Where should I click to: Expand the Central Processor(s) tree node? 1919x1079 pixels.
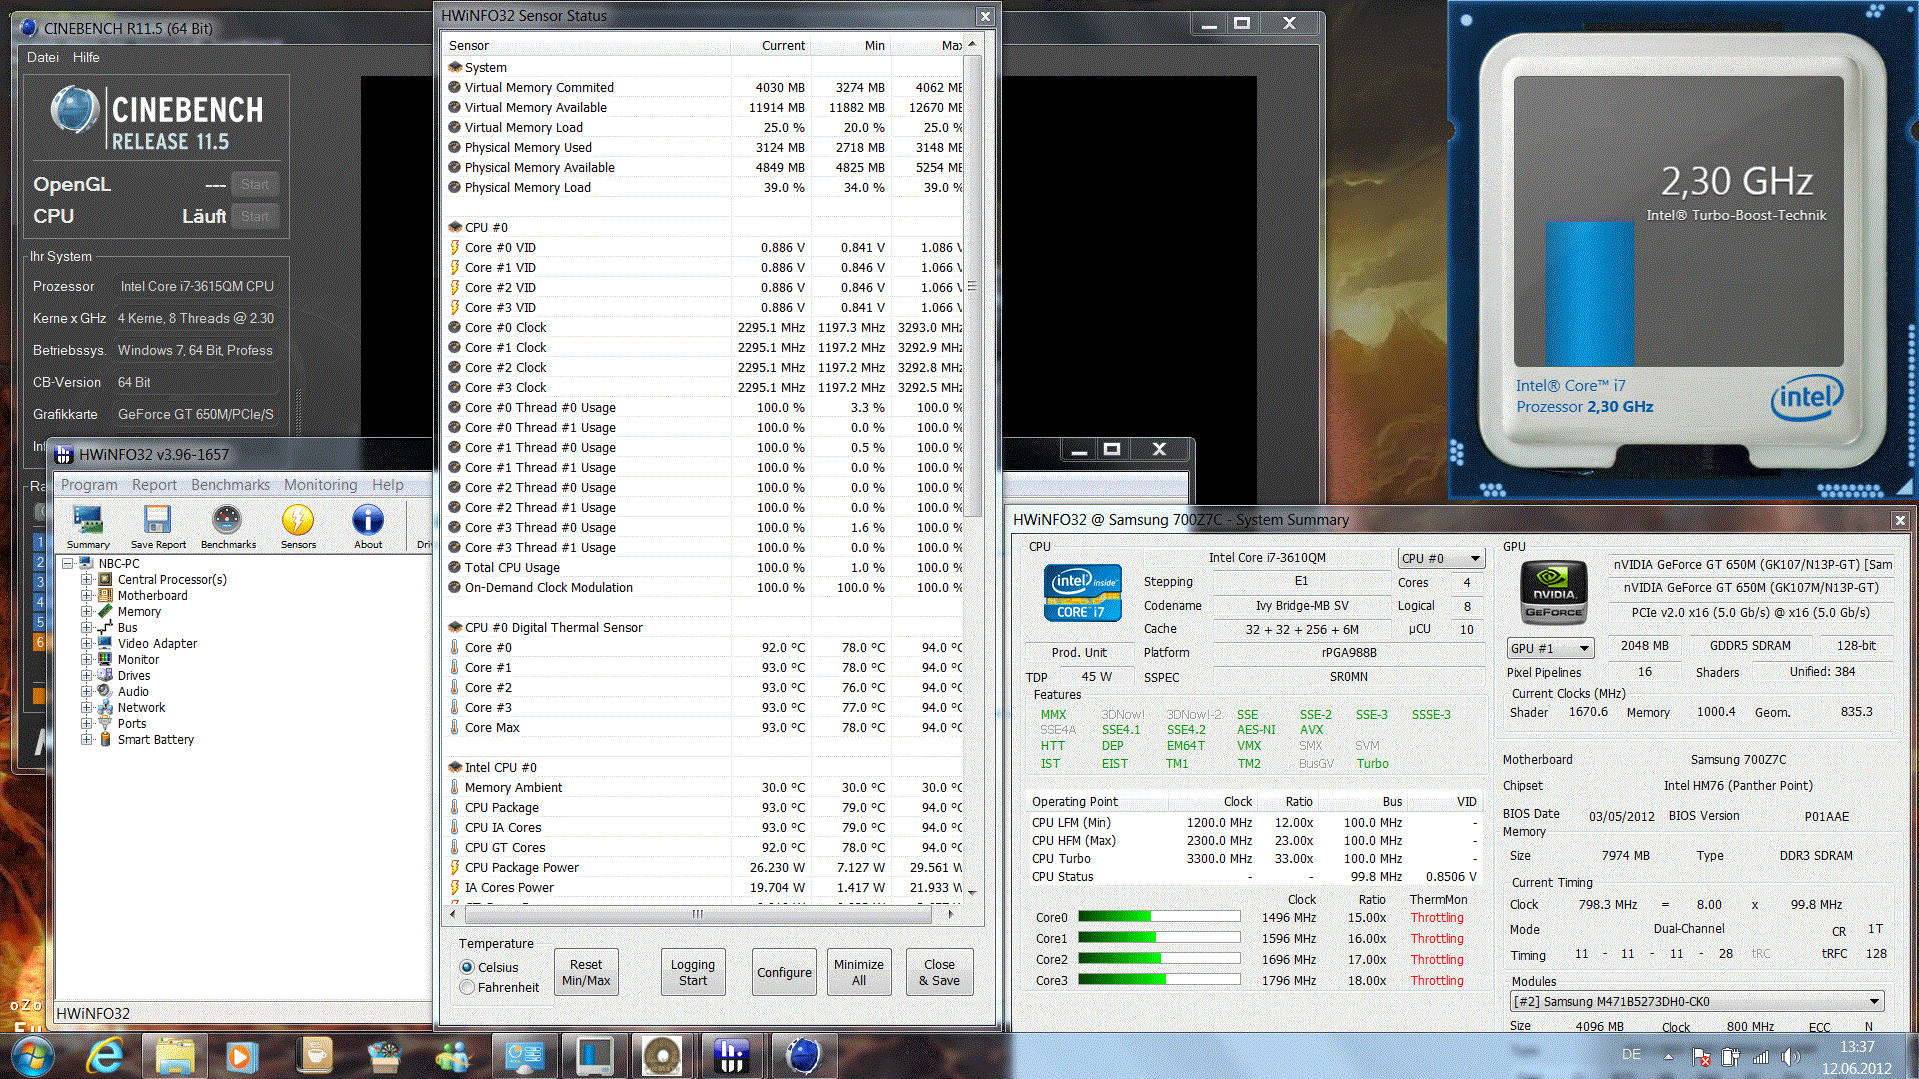[86, 579]
